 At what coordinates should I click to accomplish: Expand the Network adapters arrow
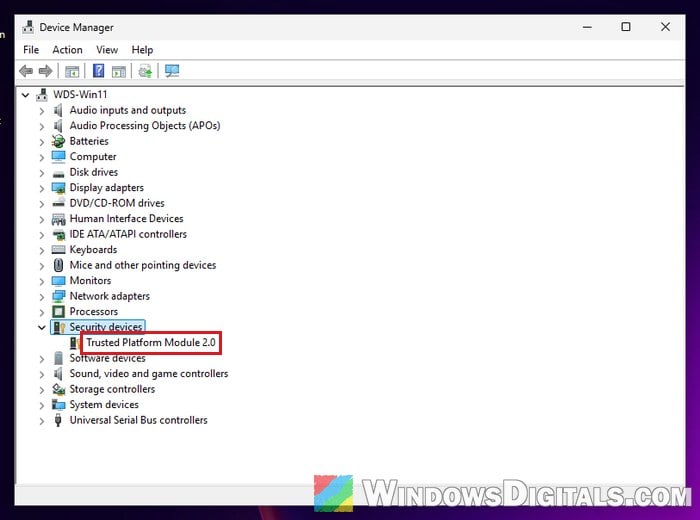42,297
